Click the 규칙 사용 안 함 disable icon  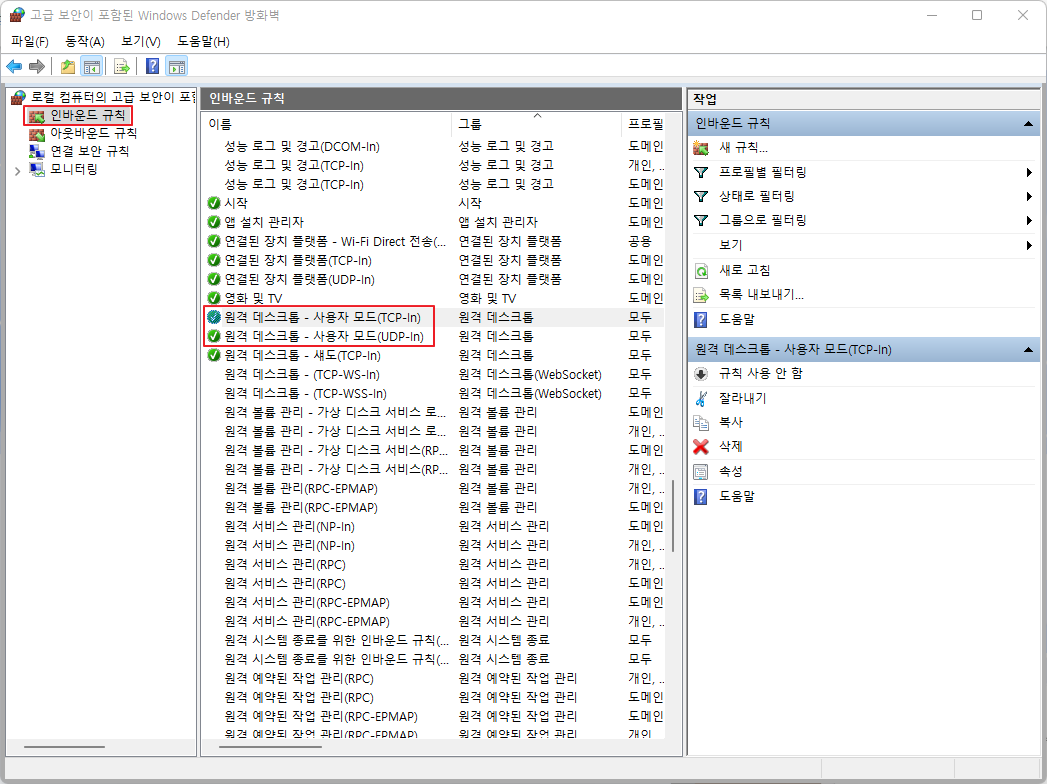(x=701, y=373)
